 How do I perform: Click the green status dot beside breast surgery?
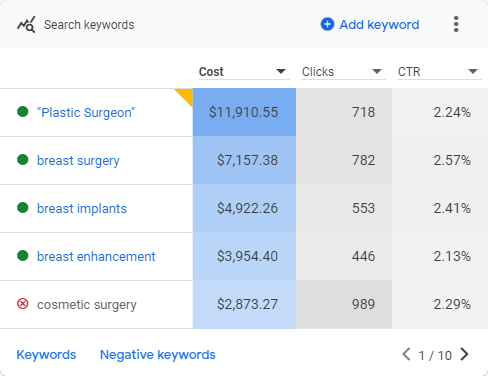(23, 160)
